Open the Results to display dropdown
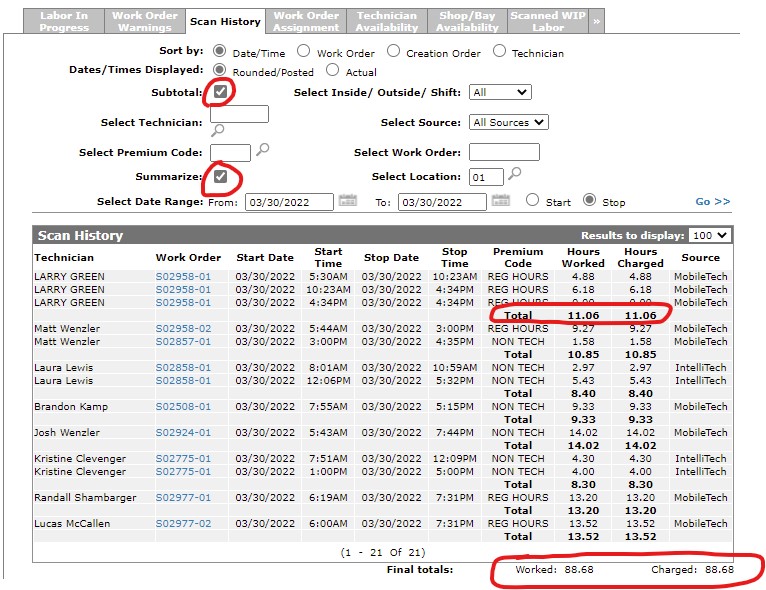The height and width of the screenshot is (590, 766). pyautogui.click(x=710, y=235)
